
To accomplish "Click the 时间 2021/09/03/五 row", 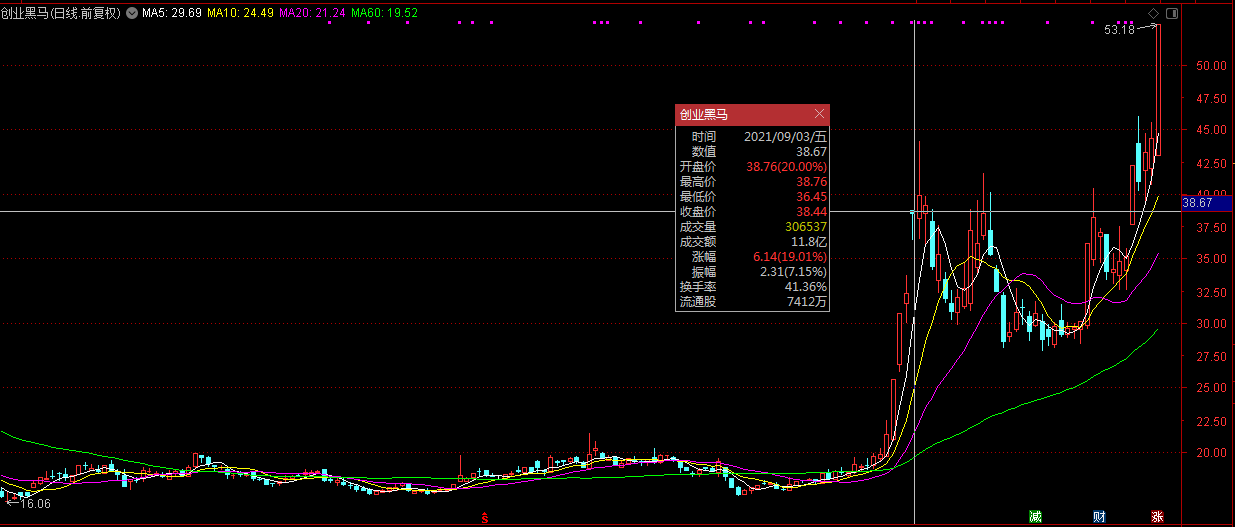I will point(752,136).
